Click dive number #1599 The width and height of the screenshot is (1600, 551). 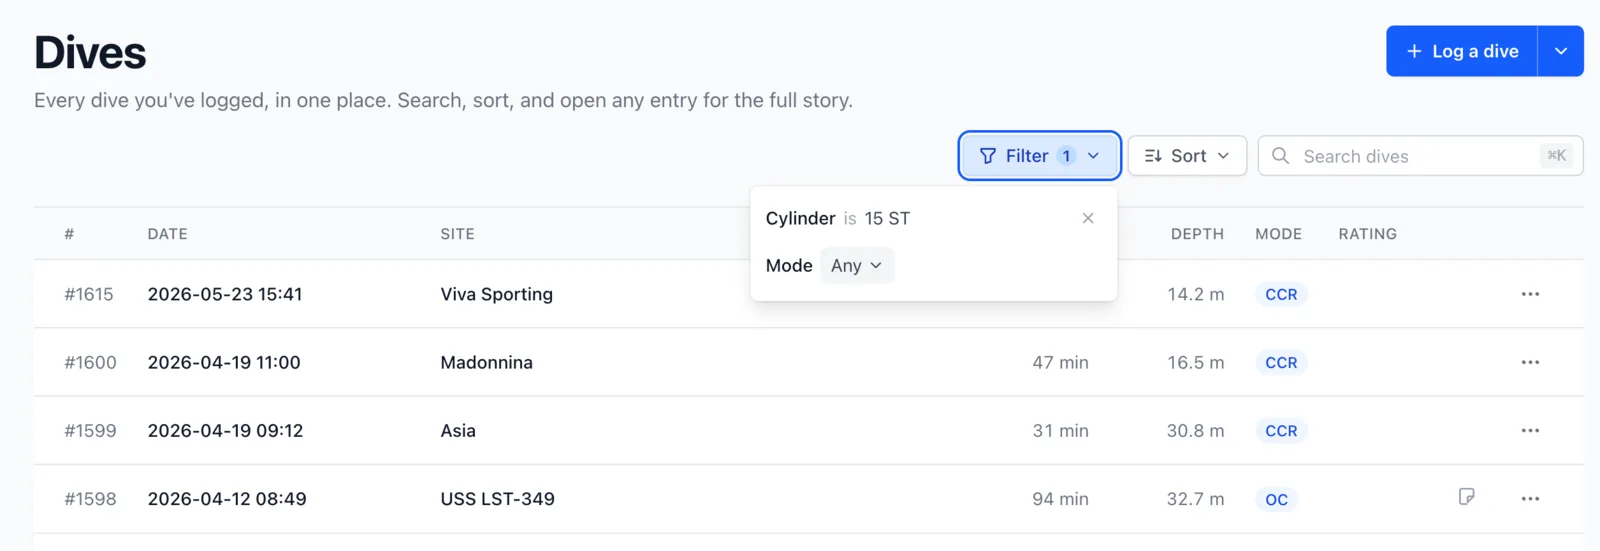tap(90, 430)
